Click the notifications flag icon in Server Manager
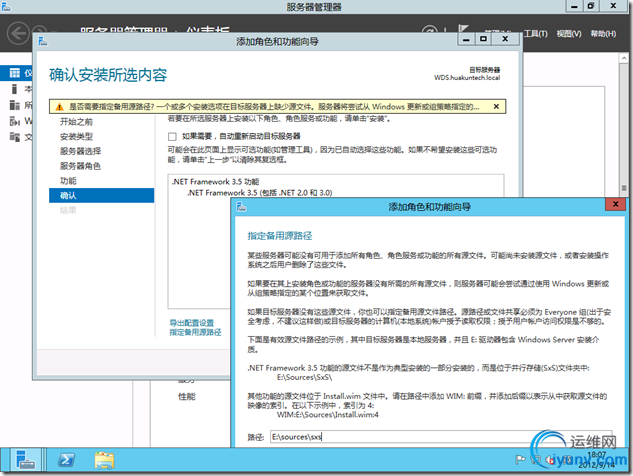 (x=463, y=29)
